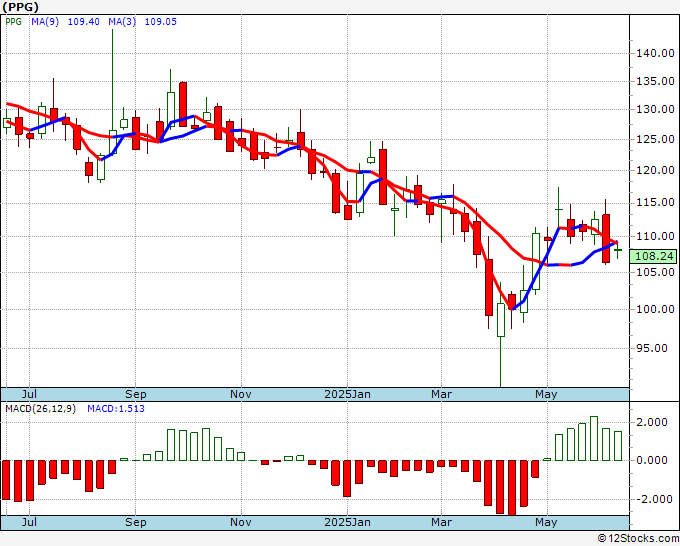The height and width of the screenshot is (546, 680).
Task: Click the MA(9) legend label
Action: (45, 22)
